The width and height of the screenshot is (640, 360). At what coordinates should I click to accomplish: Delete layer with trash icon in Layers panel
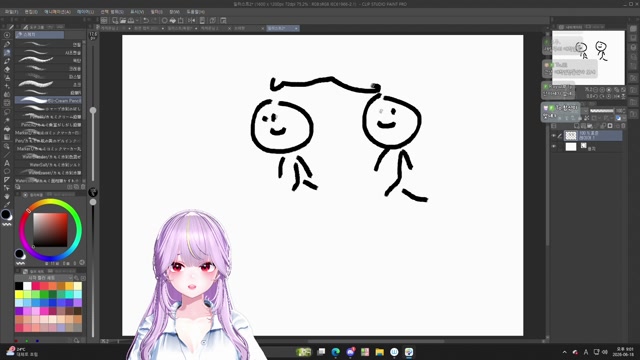(623, 126)
